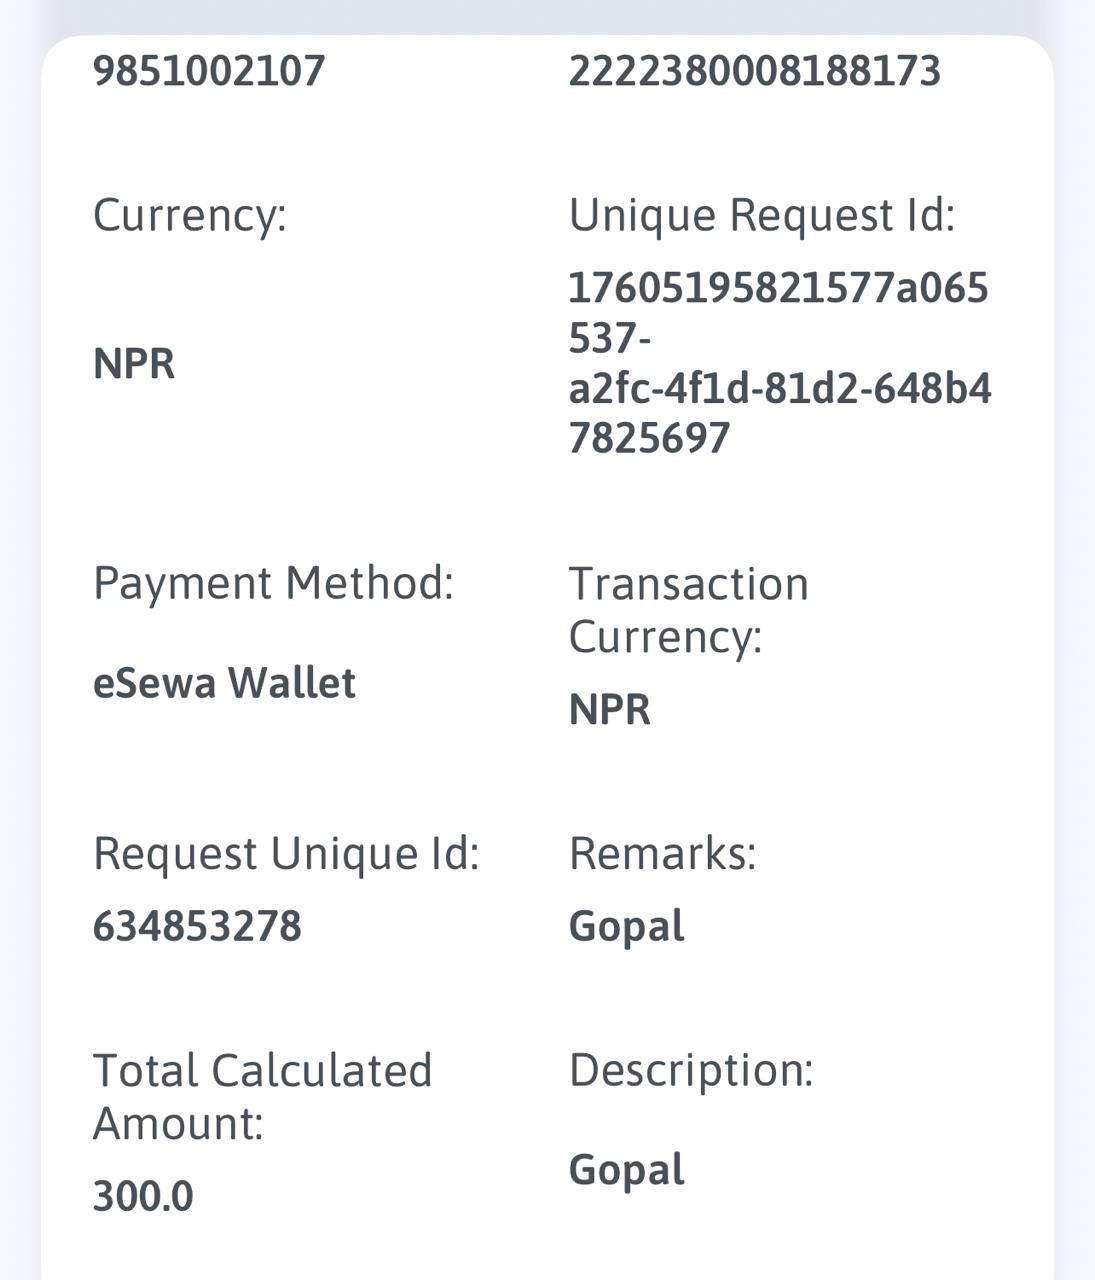Tap the "Unique Request Id:" label
The image size is (1095, 1280).
761,215
